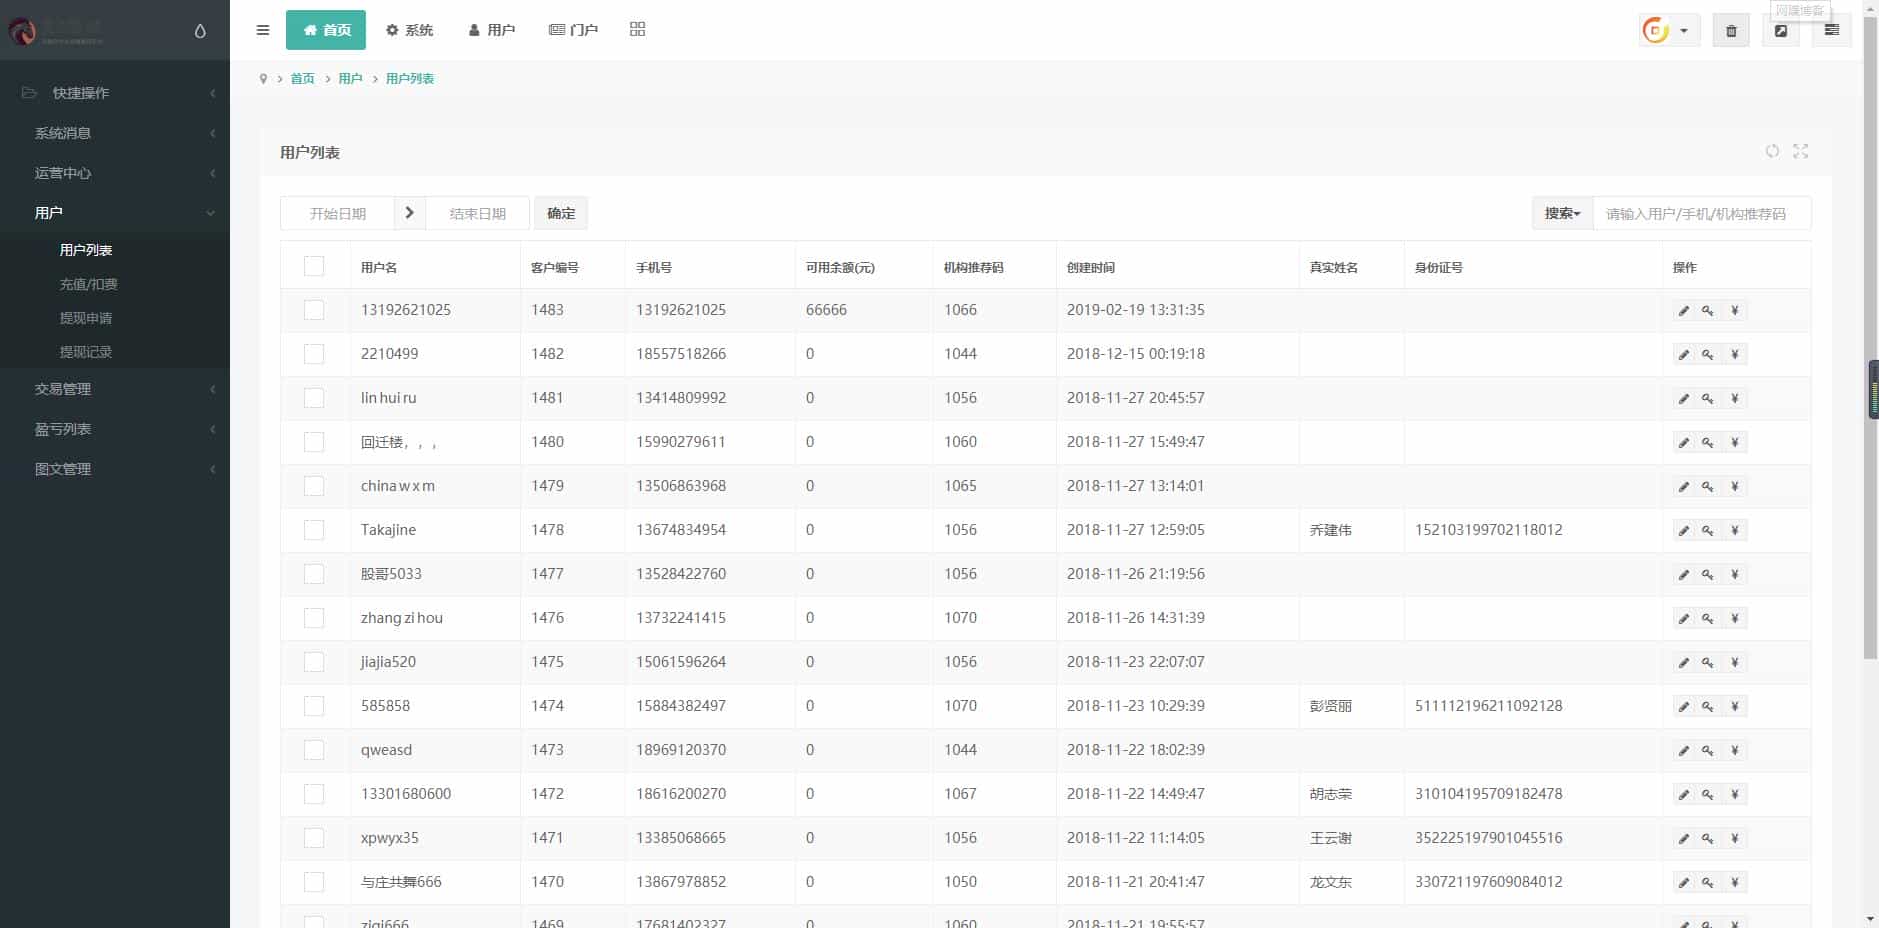This screenshot has width=1879, height=928.
Task: Click the refresh icon in 用户列表 panel
Action: [x=1772, y=151]
